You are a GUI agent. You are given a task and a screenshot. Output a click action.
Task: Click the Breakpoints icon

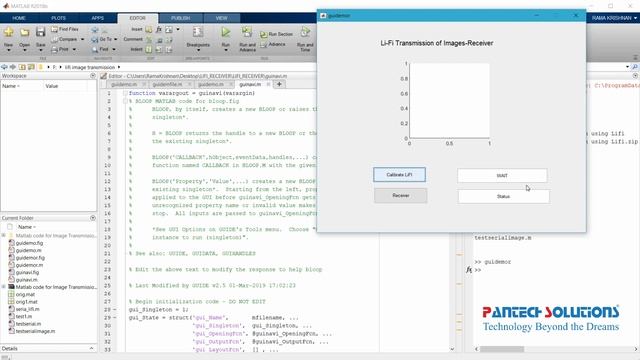coord(198,32)
